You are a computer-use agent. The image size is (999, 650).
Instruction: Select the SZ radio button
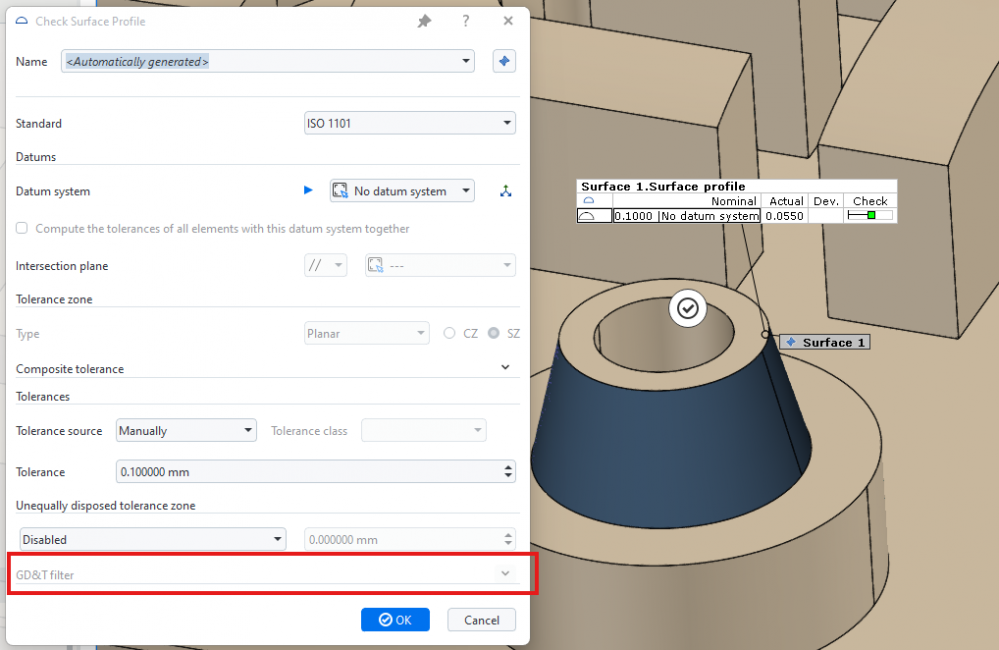pyautogui.click(x=494, y=334)
